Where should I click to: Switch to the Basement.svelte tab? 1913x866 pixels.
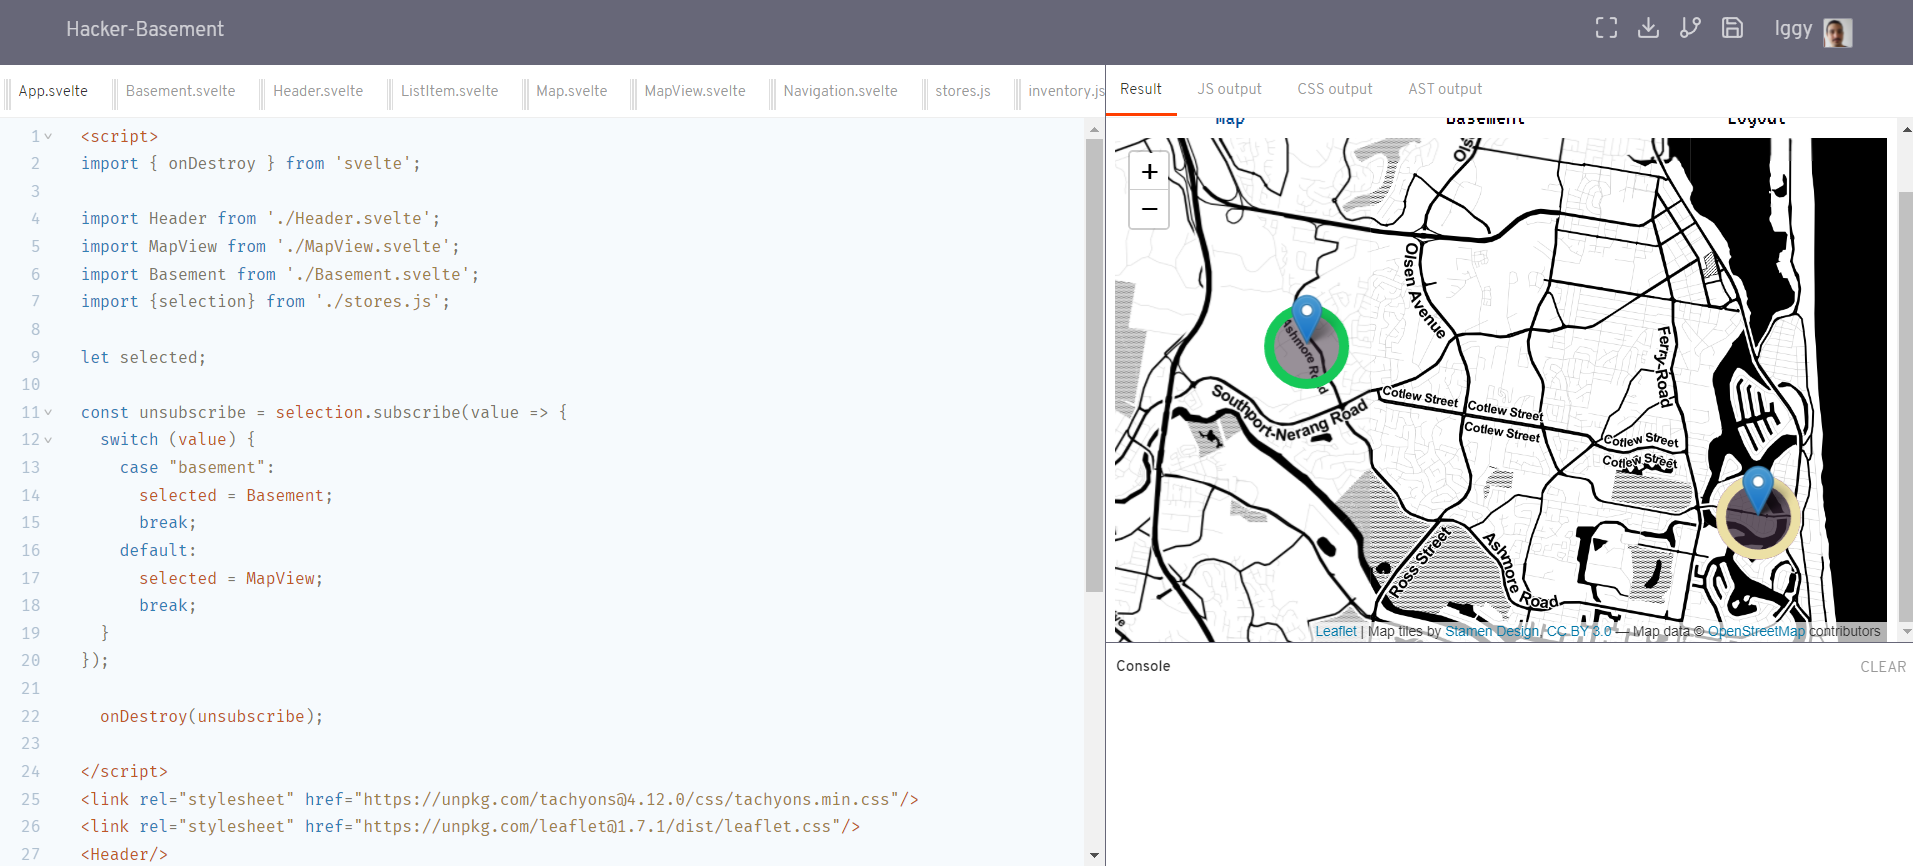181,91
